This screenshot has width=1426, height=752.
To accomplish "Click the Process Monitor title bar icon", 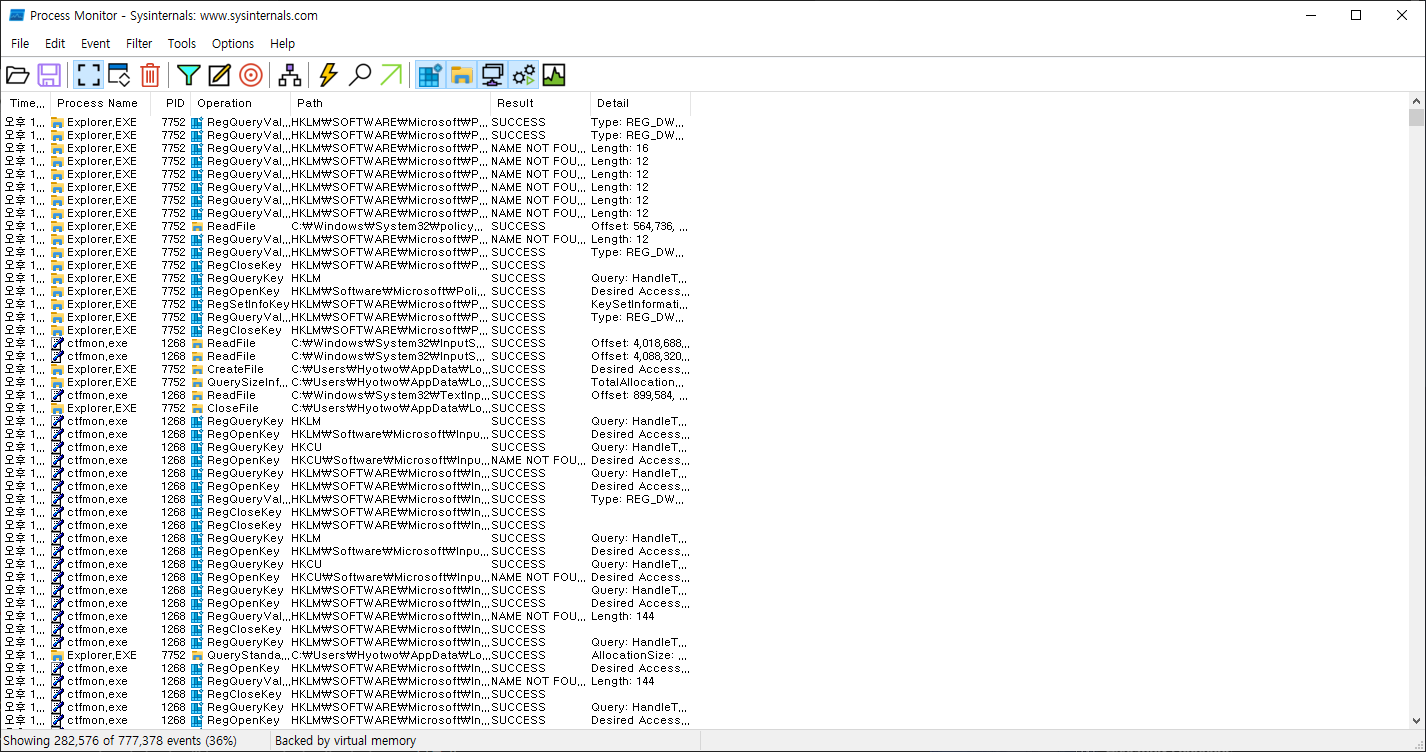I will (x=17, y=15).
